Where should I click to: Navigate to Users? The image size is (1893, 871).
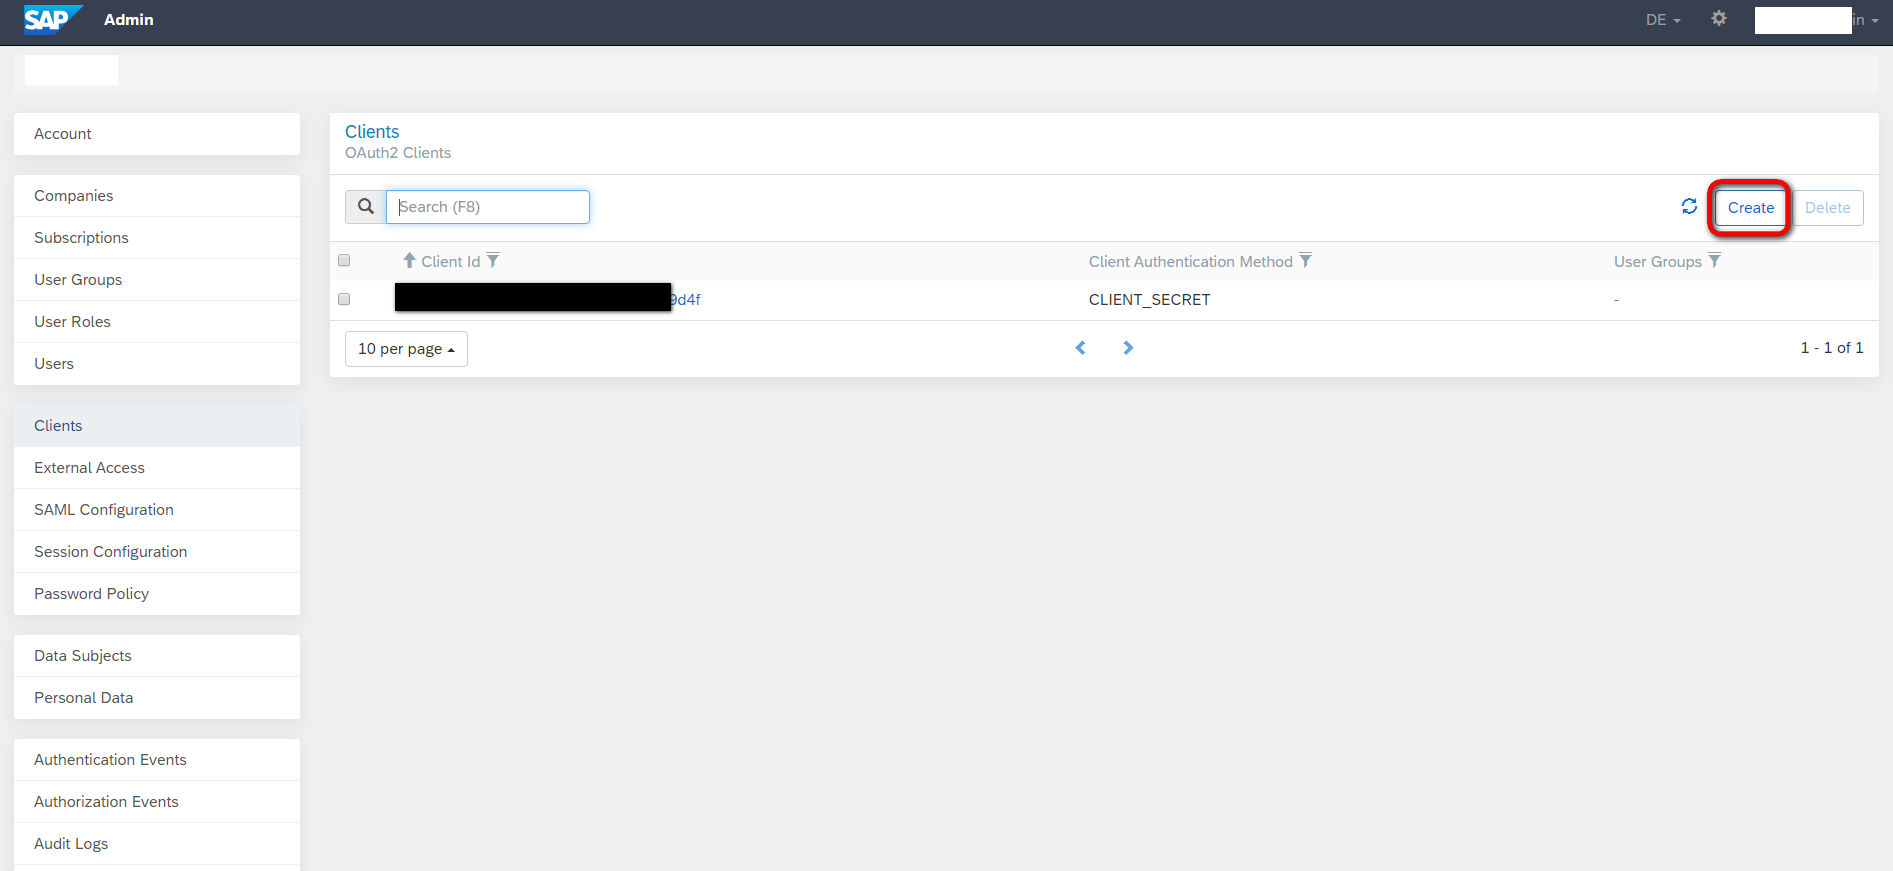coord(157,364)
